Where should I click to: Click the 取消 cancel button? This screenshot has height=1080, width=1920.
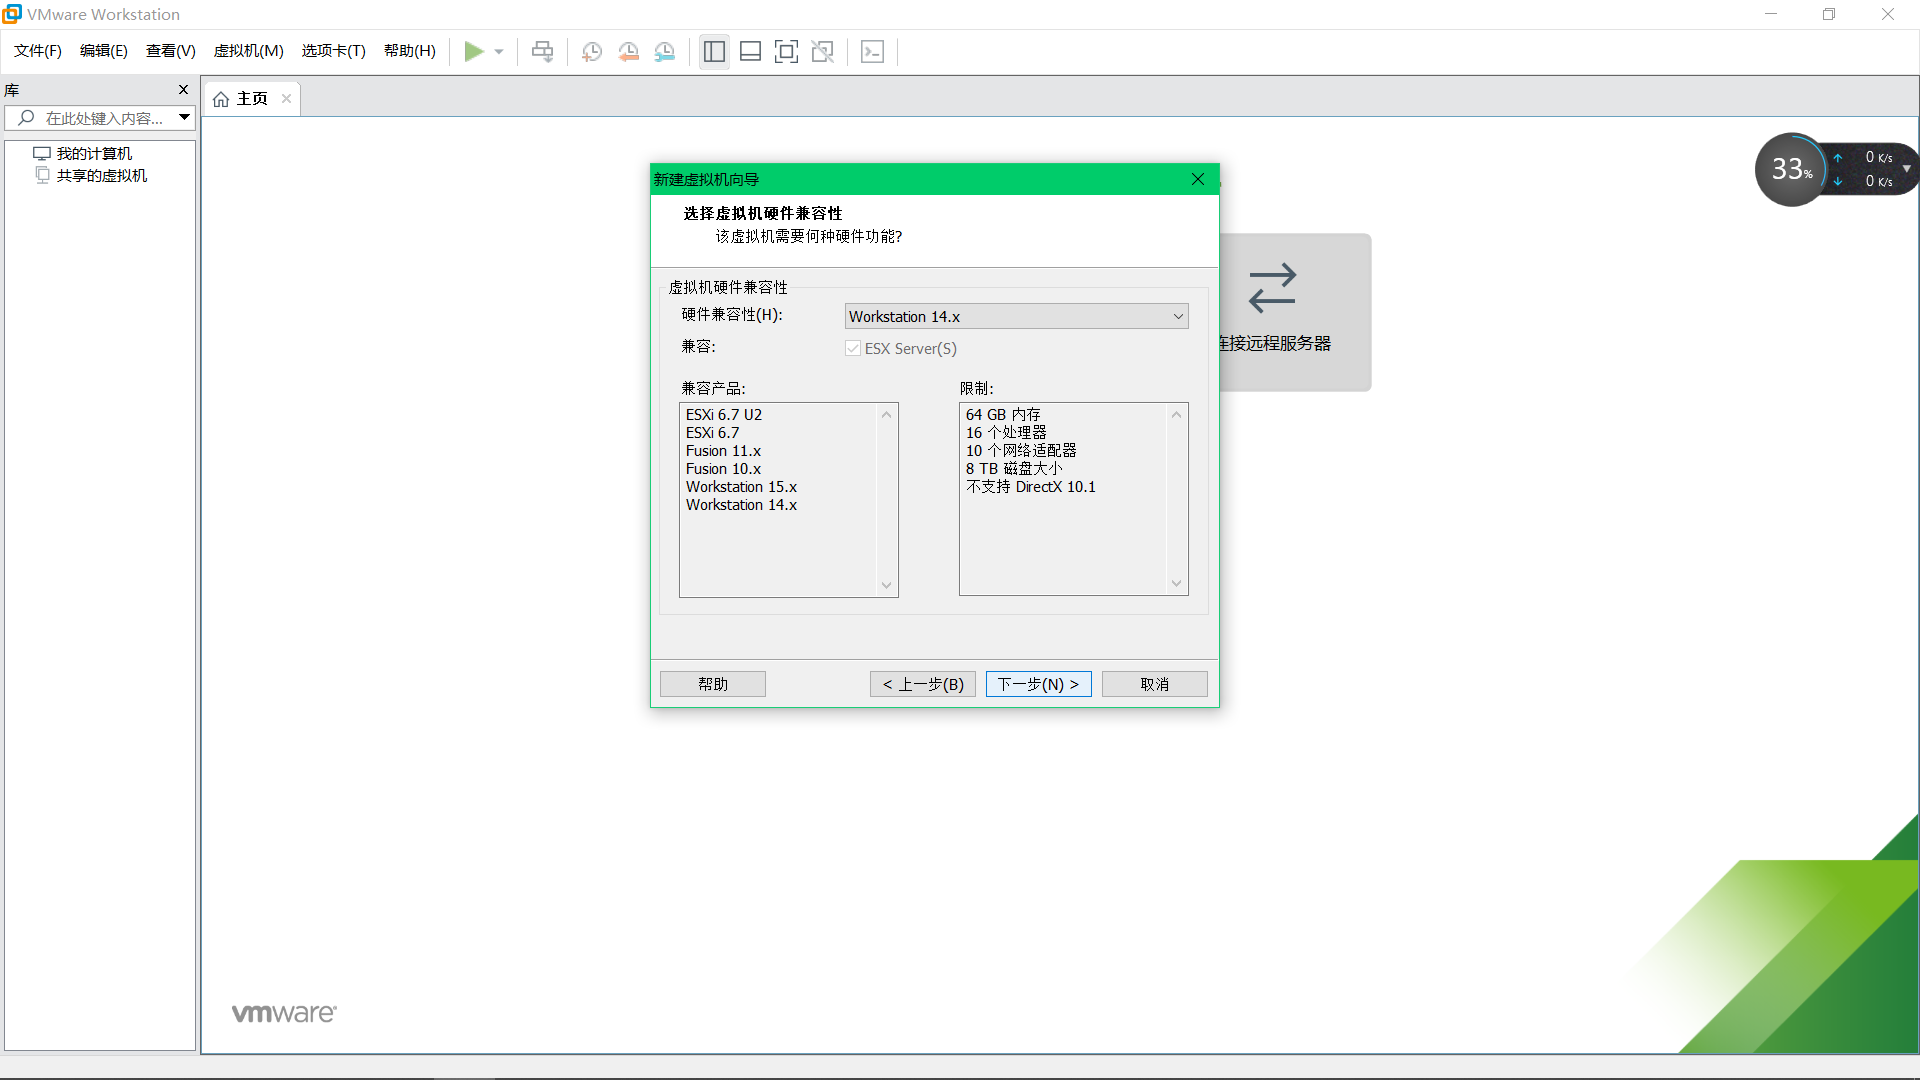(1155, 684)
